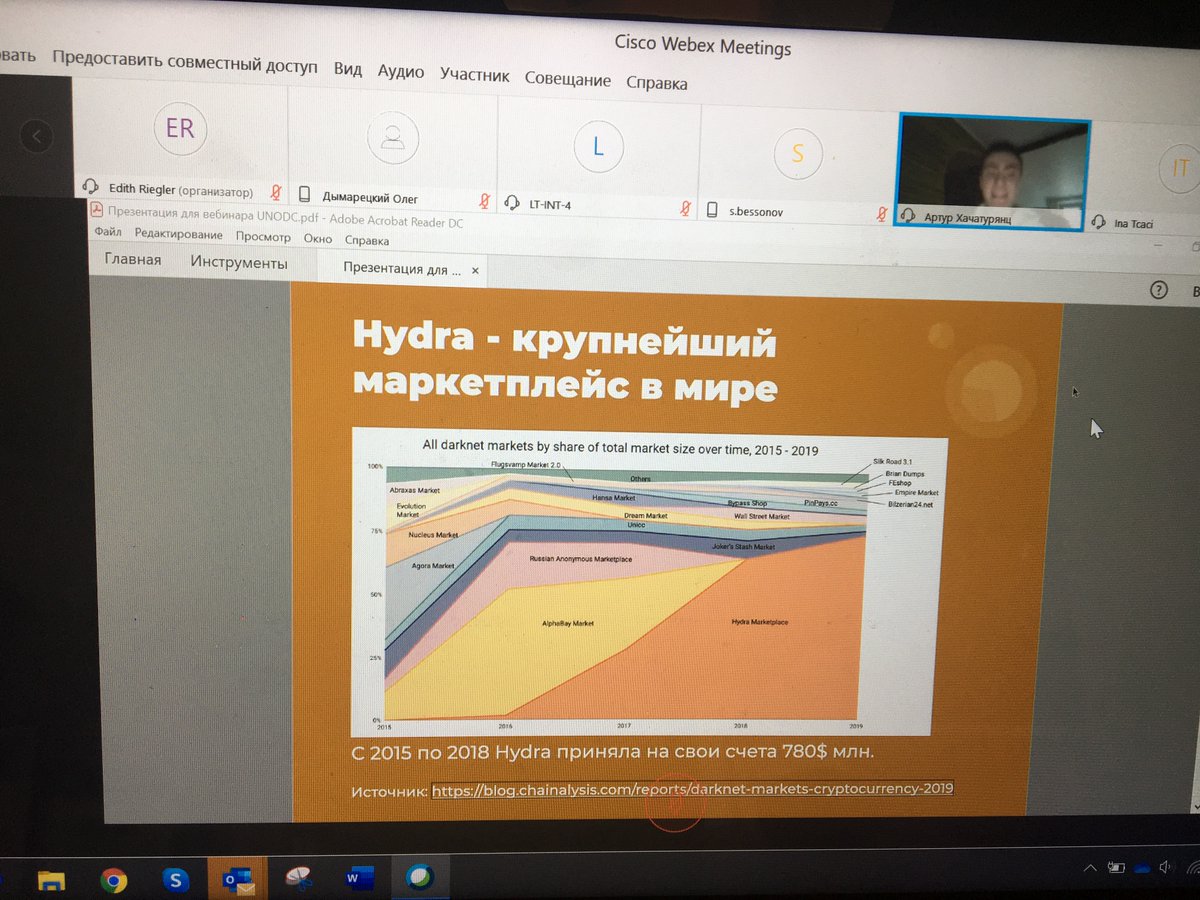Select the IT avatar of Ina Tcaci
Image resolution: width=1200 pixels, height=900 pixels.
pos(1179,169)
